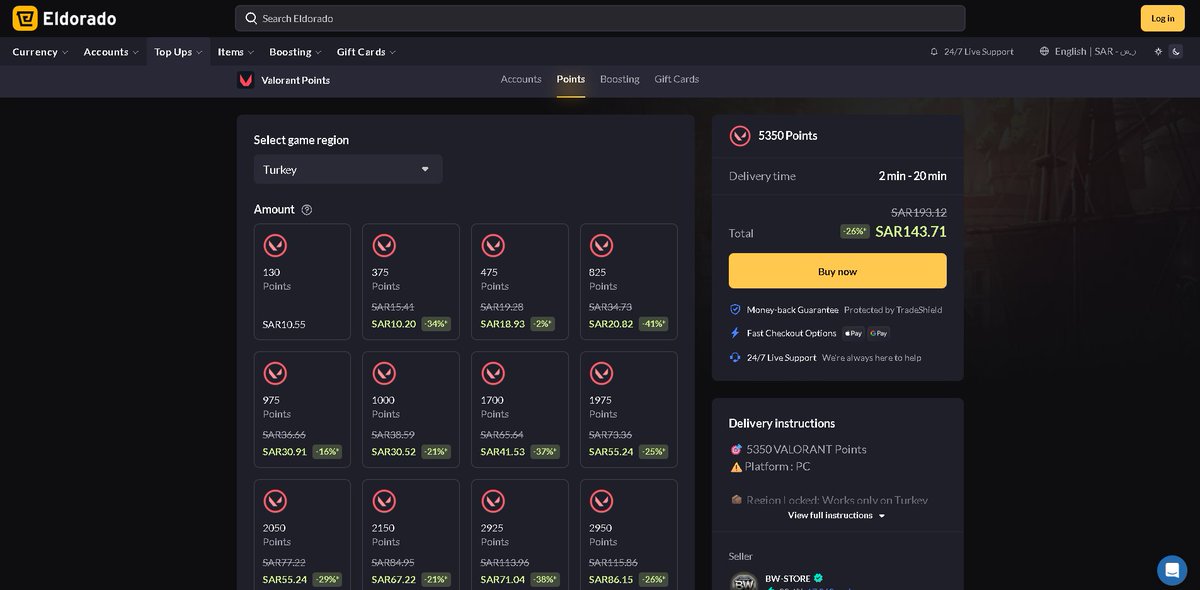Open 24/7 Live Support in header

tap(971, 51)
